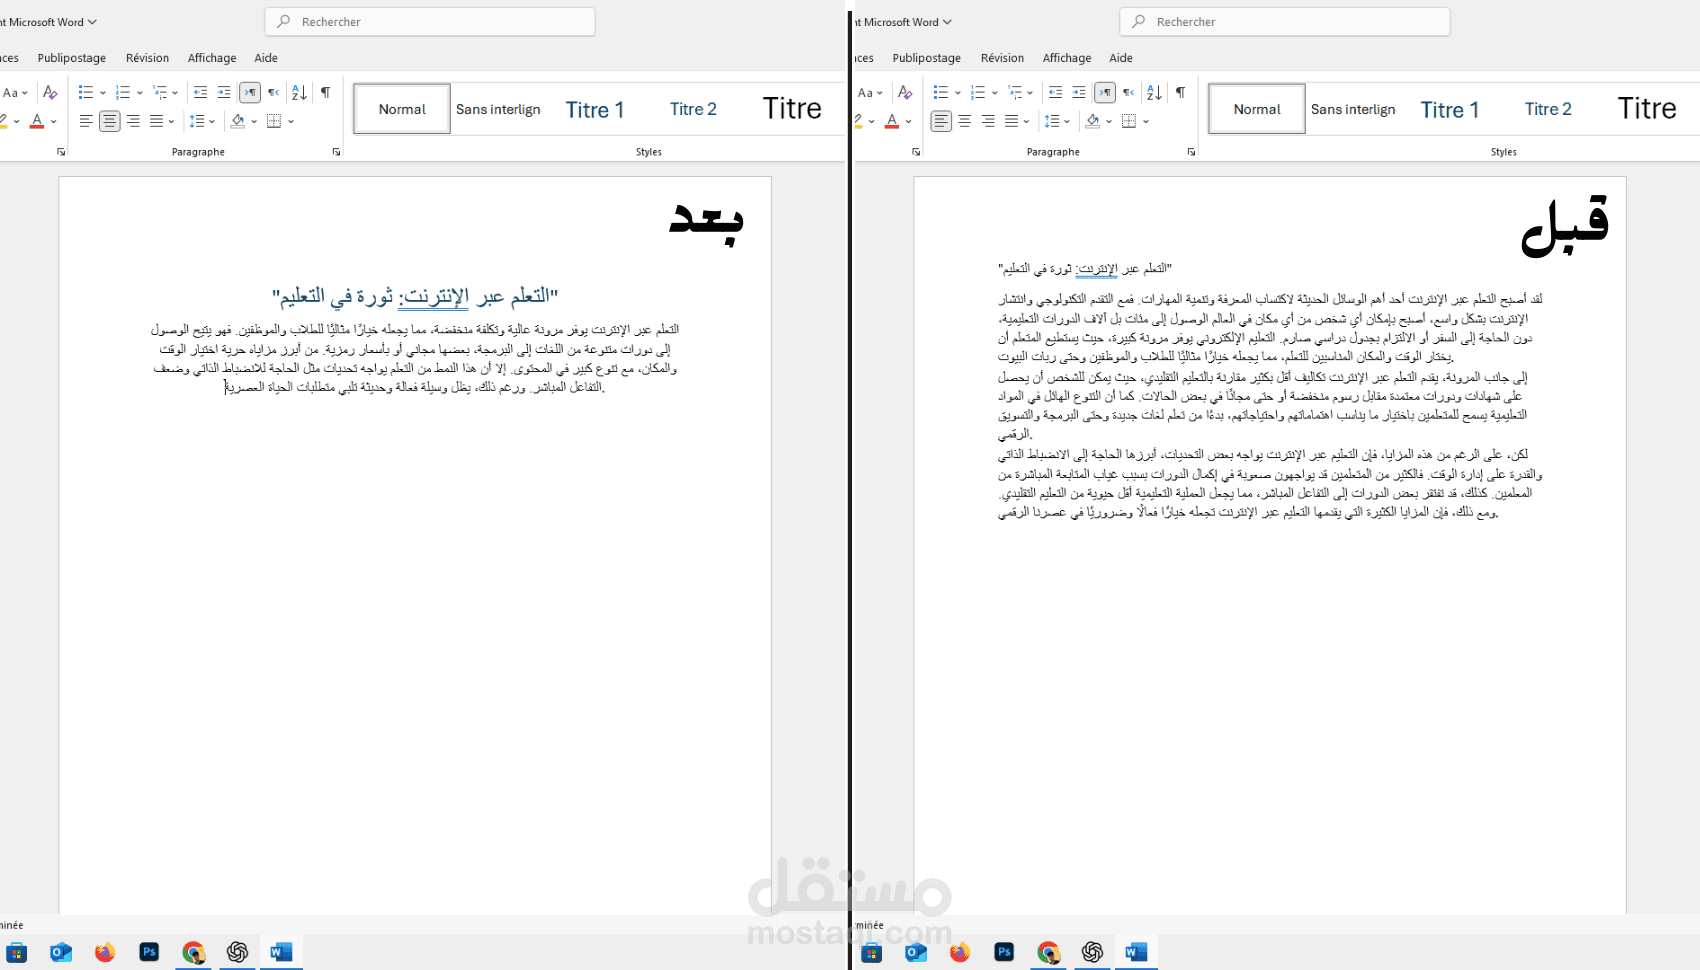Viewport: 1700px width, 970px height.
Task: Toggle paragraph marks display in right window
Action: (1180, 92)
